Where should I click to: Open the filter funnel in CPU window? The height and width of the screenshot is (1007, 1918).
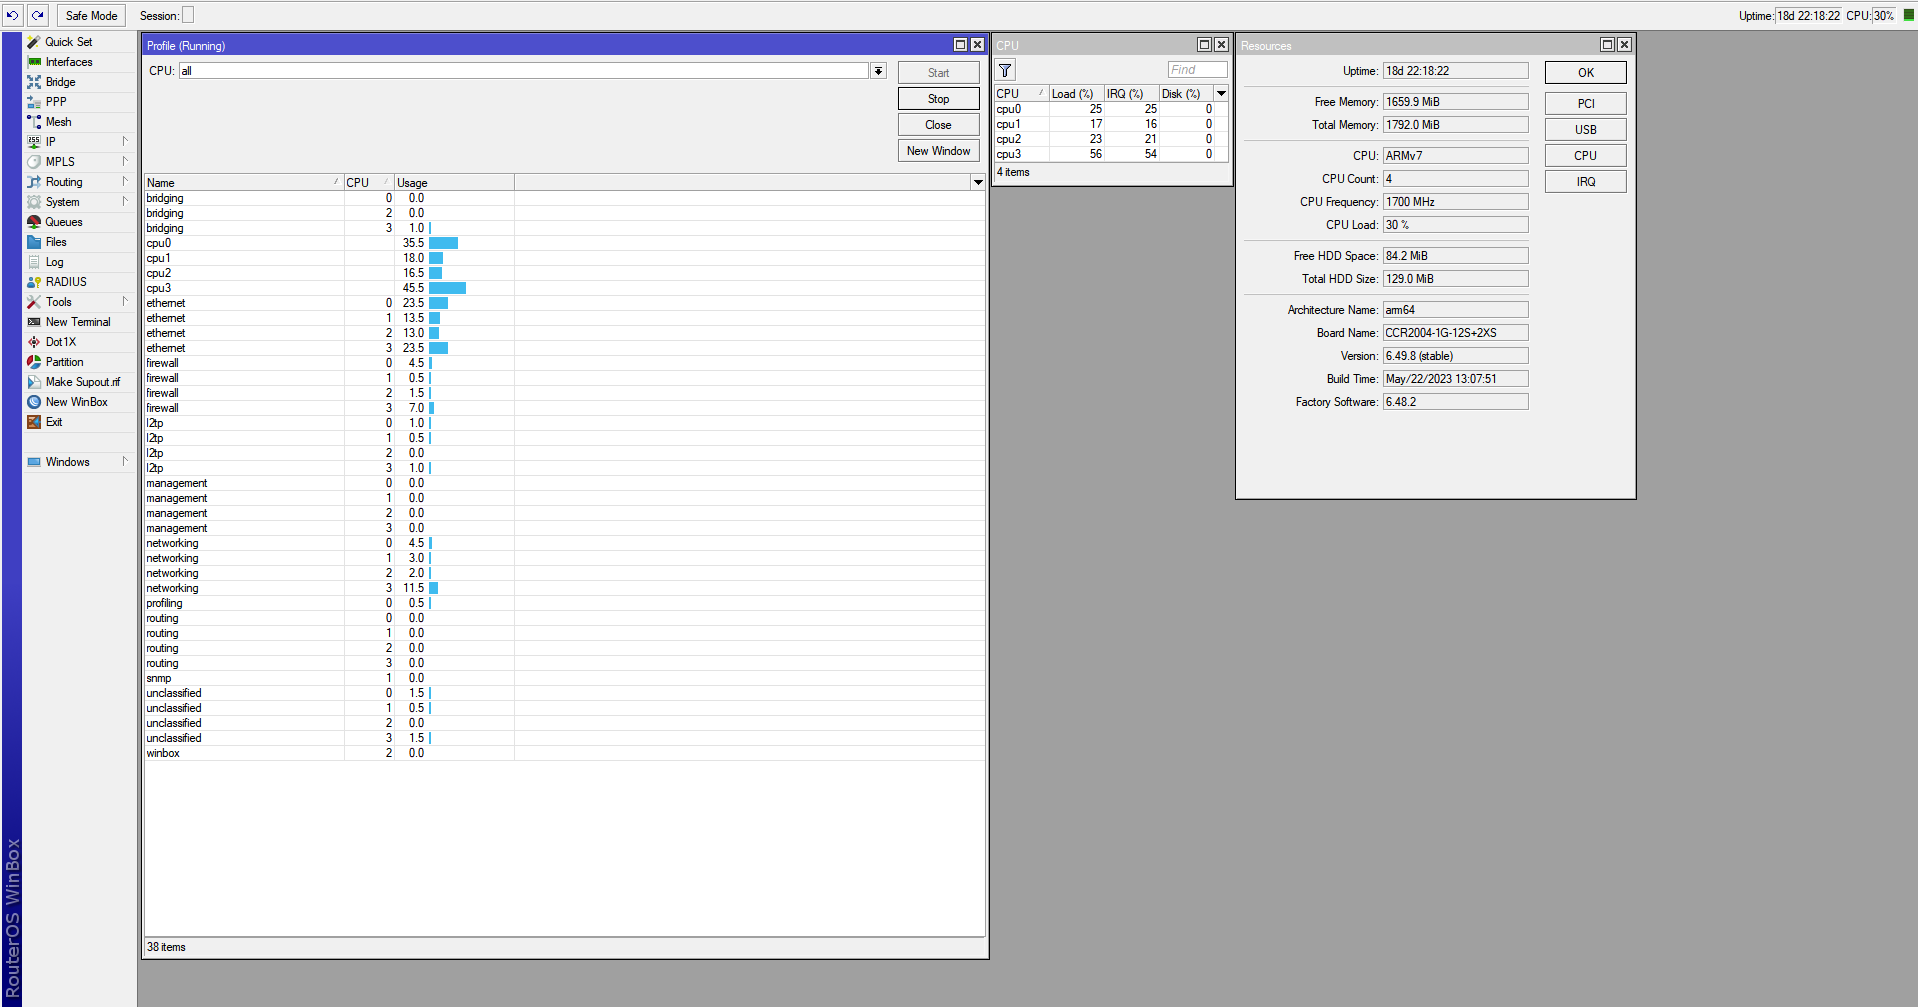click(1006, 70)
